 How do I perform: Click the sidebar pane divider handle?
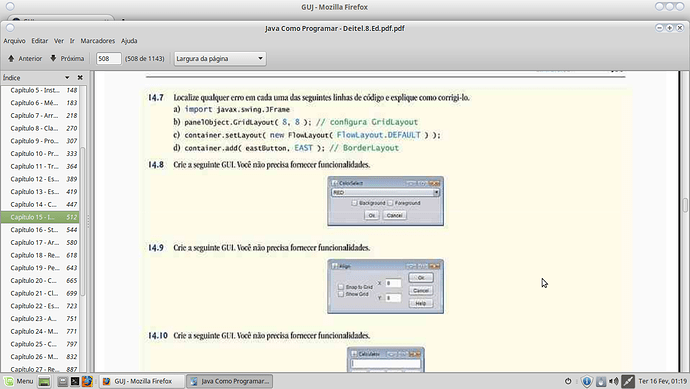pos(88,221)
